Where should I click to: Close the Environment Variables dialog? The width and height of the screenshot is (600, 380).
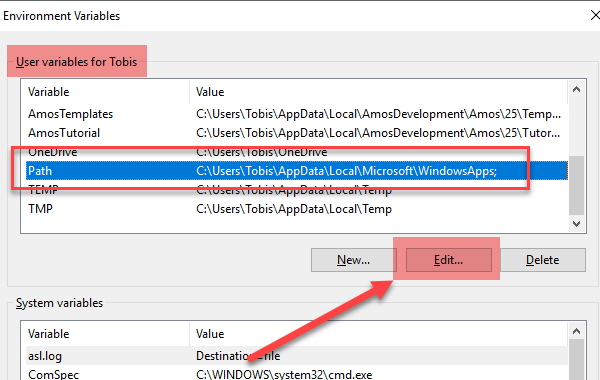point(595,15)
